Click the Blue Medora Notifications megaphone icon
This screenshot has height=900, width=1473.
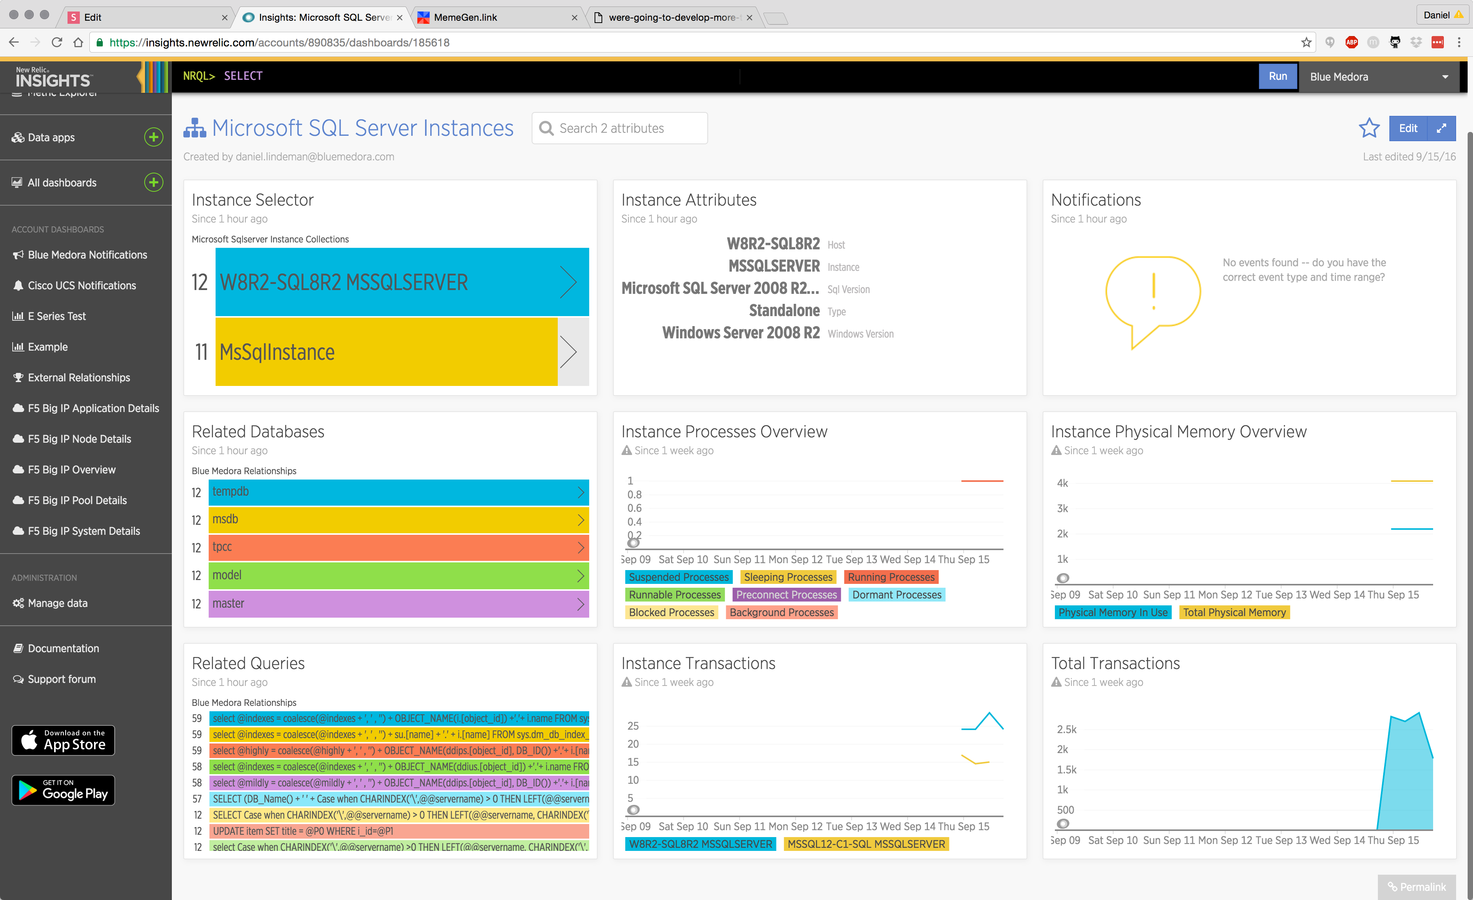18,255
